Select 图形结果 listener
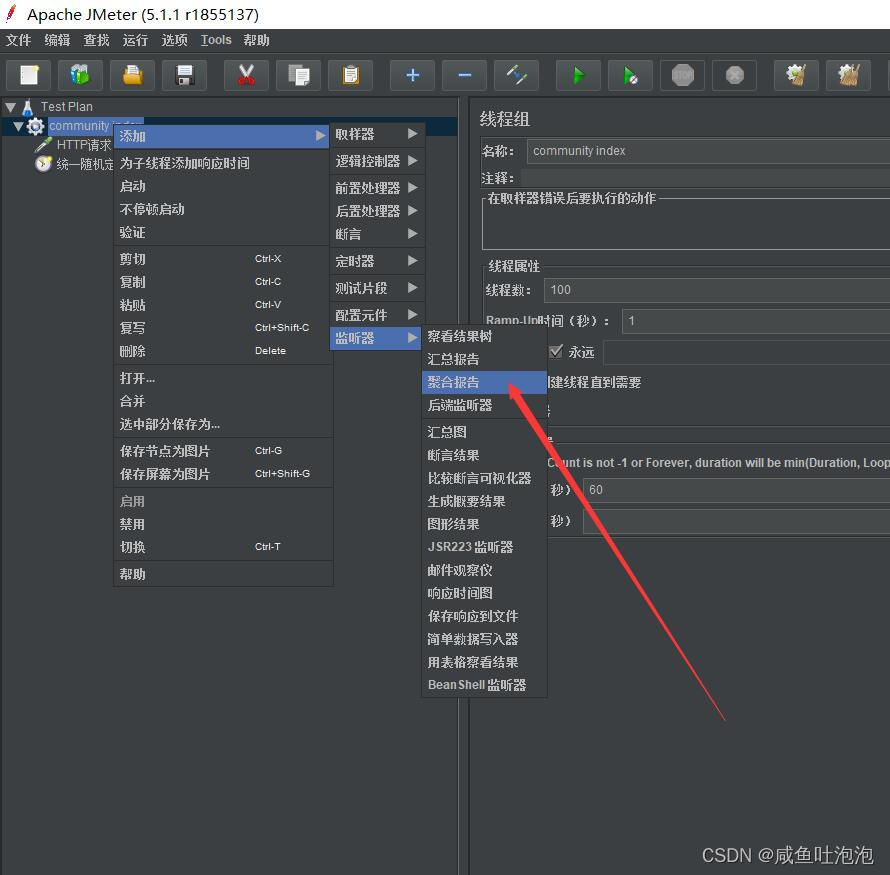 point(484,524)
